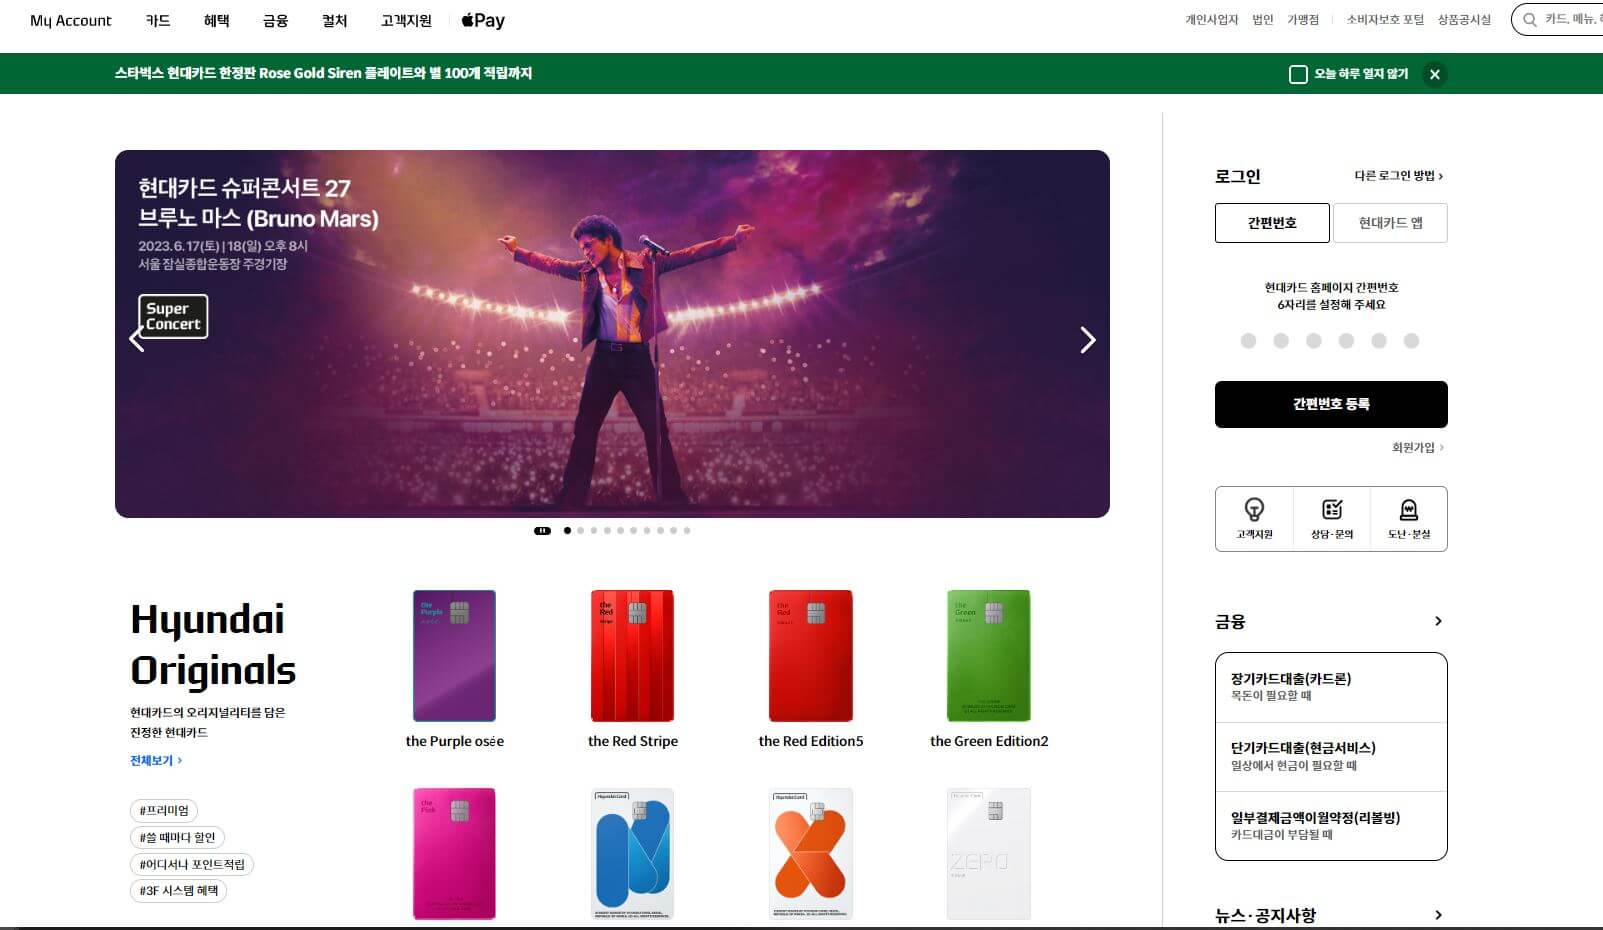The height and width of the screenshot is (930, 1603).
Task: Expand the 금융 section arrow
Action: point(1438,621)
